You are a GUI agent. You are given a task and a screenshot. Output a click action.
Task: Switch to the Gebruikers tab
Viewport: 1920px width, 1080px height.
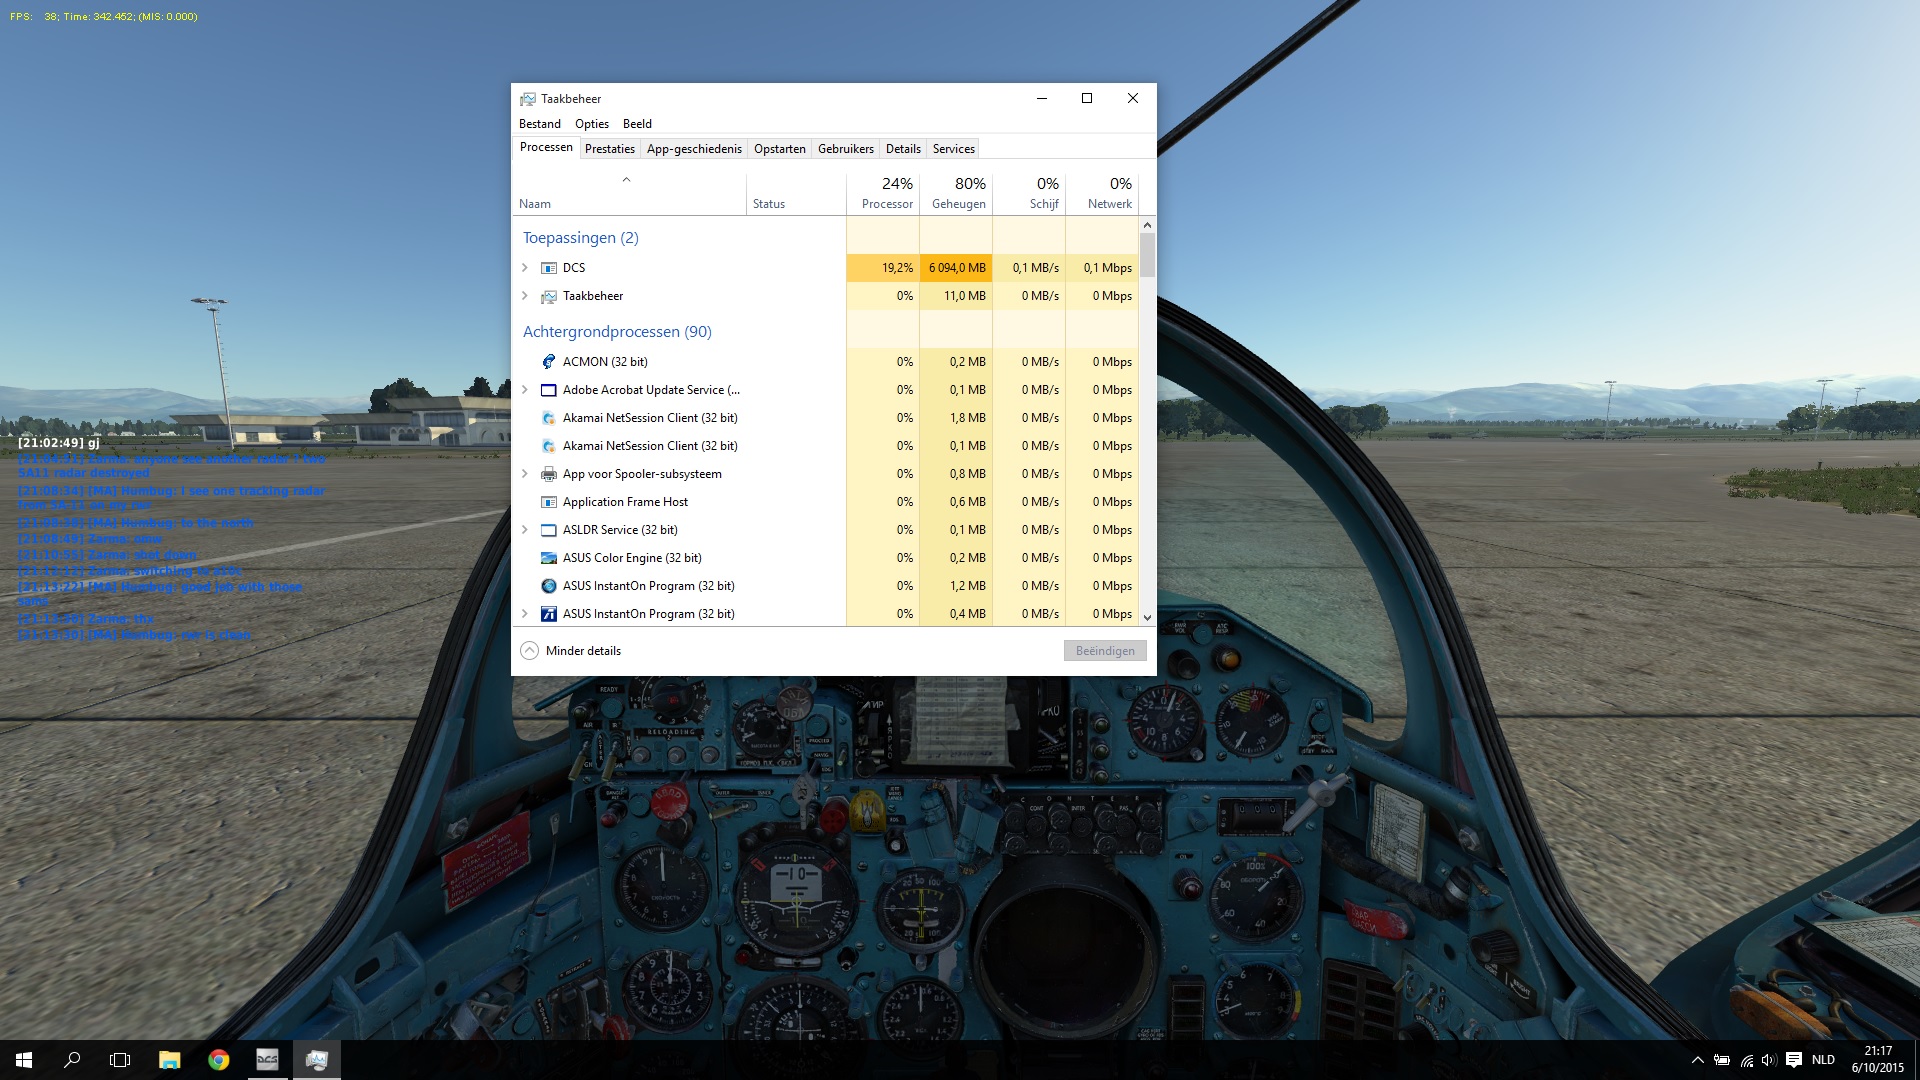point(846,149)
